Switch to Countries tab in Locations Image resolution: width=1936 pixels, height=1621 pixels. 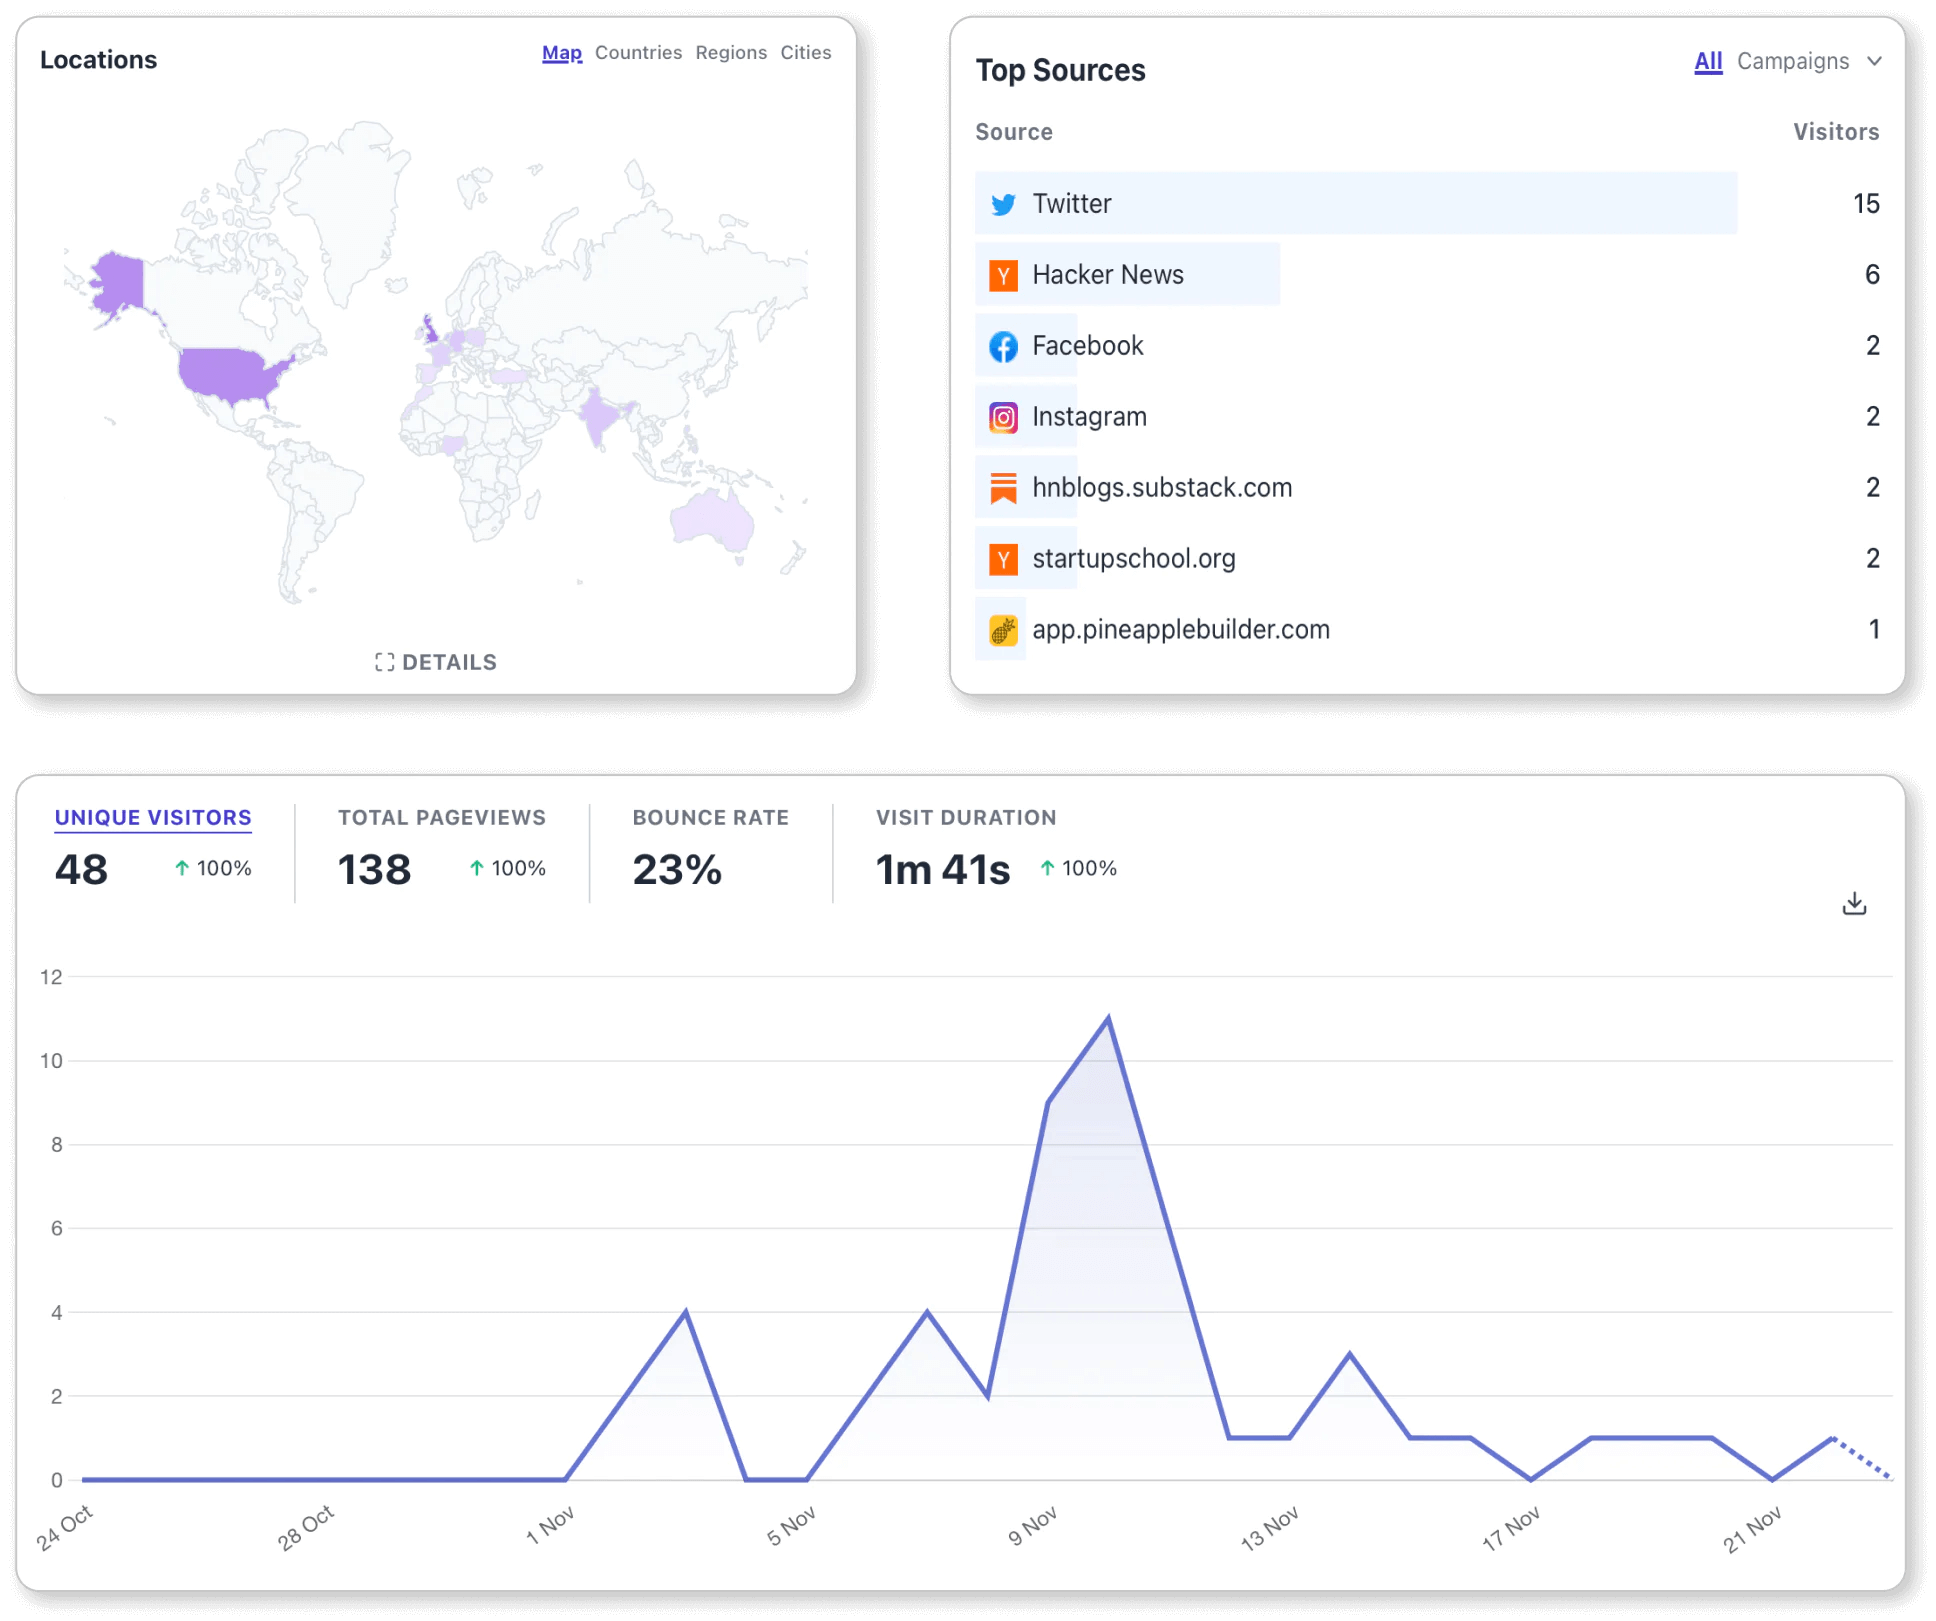[638, 52]
